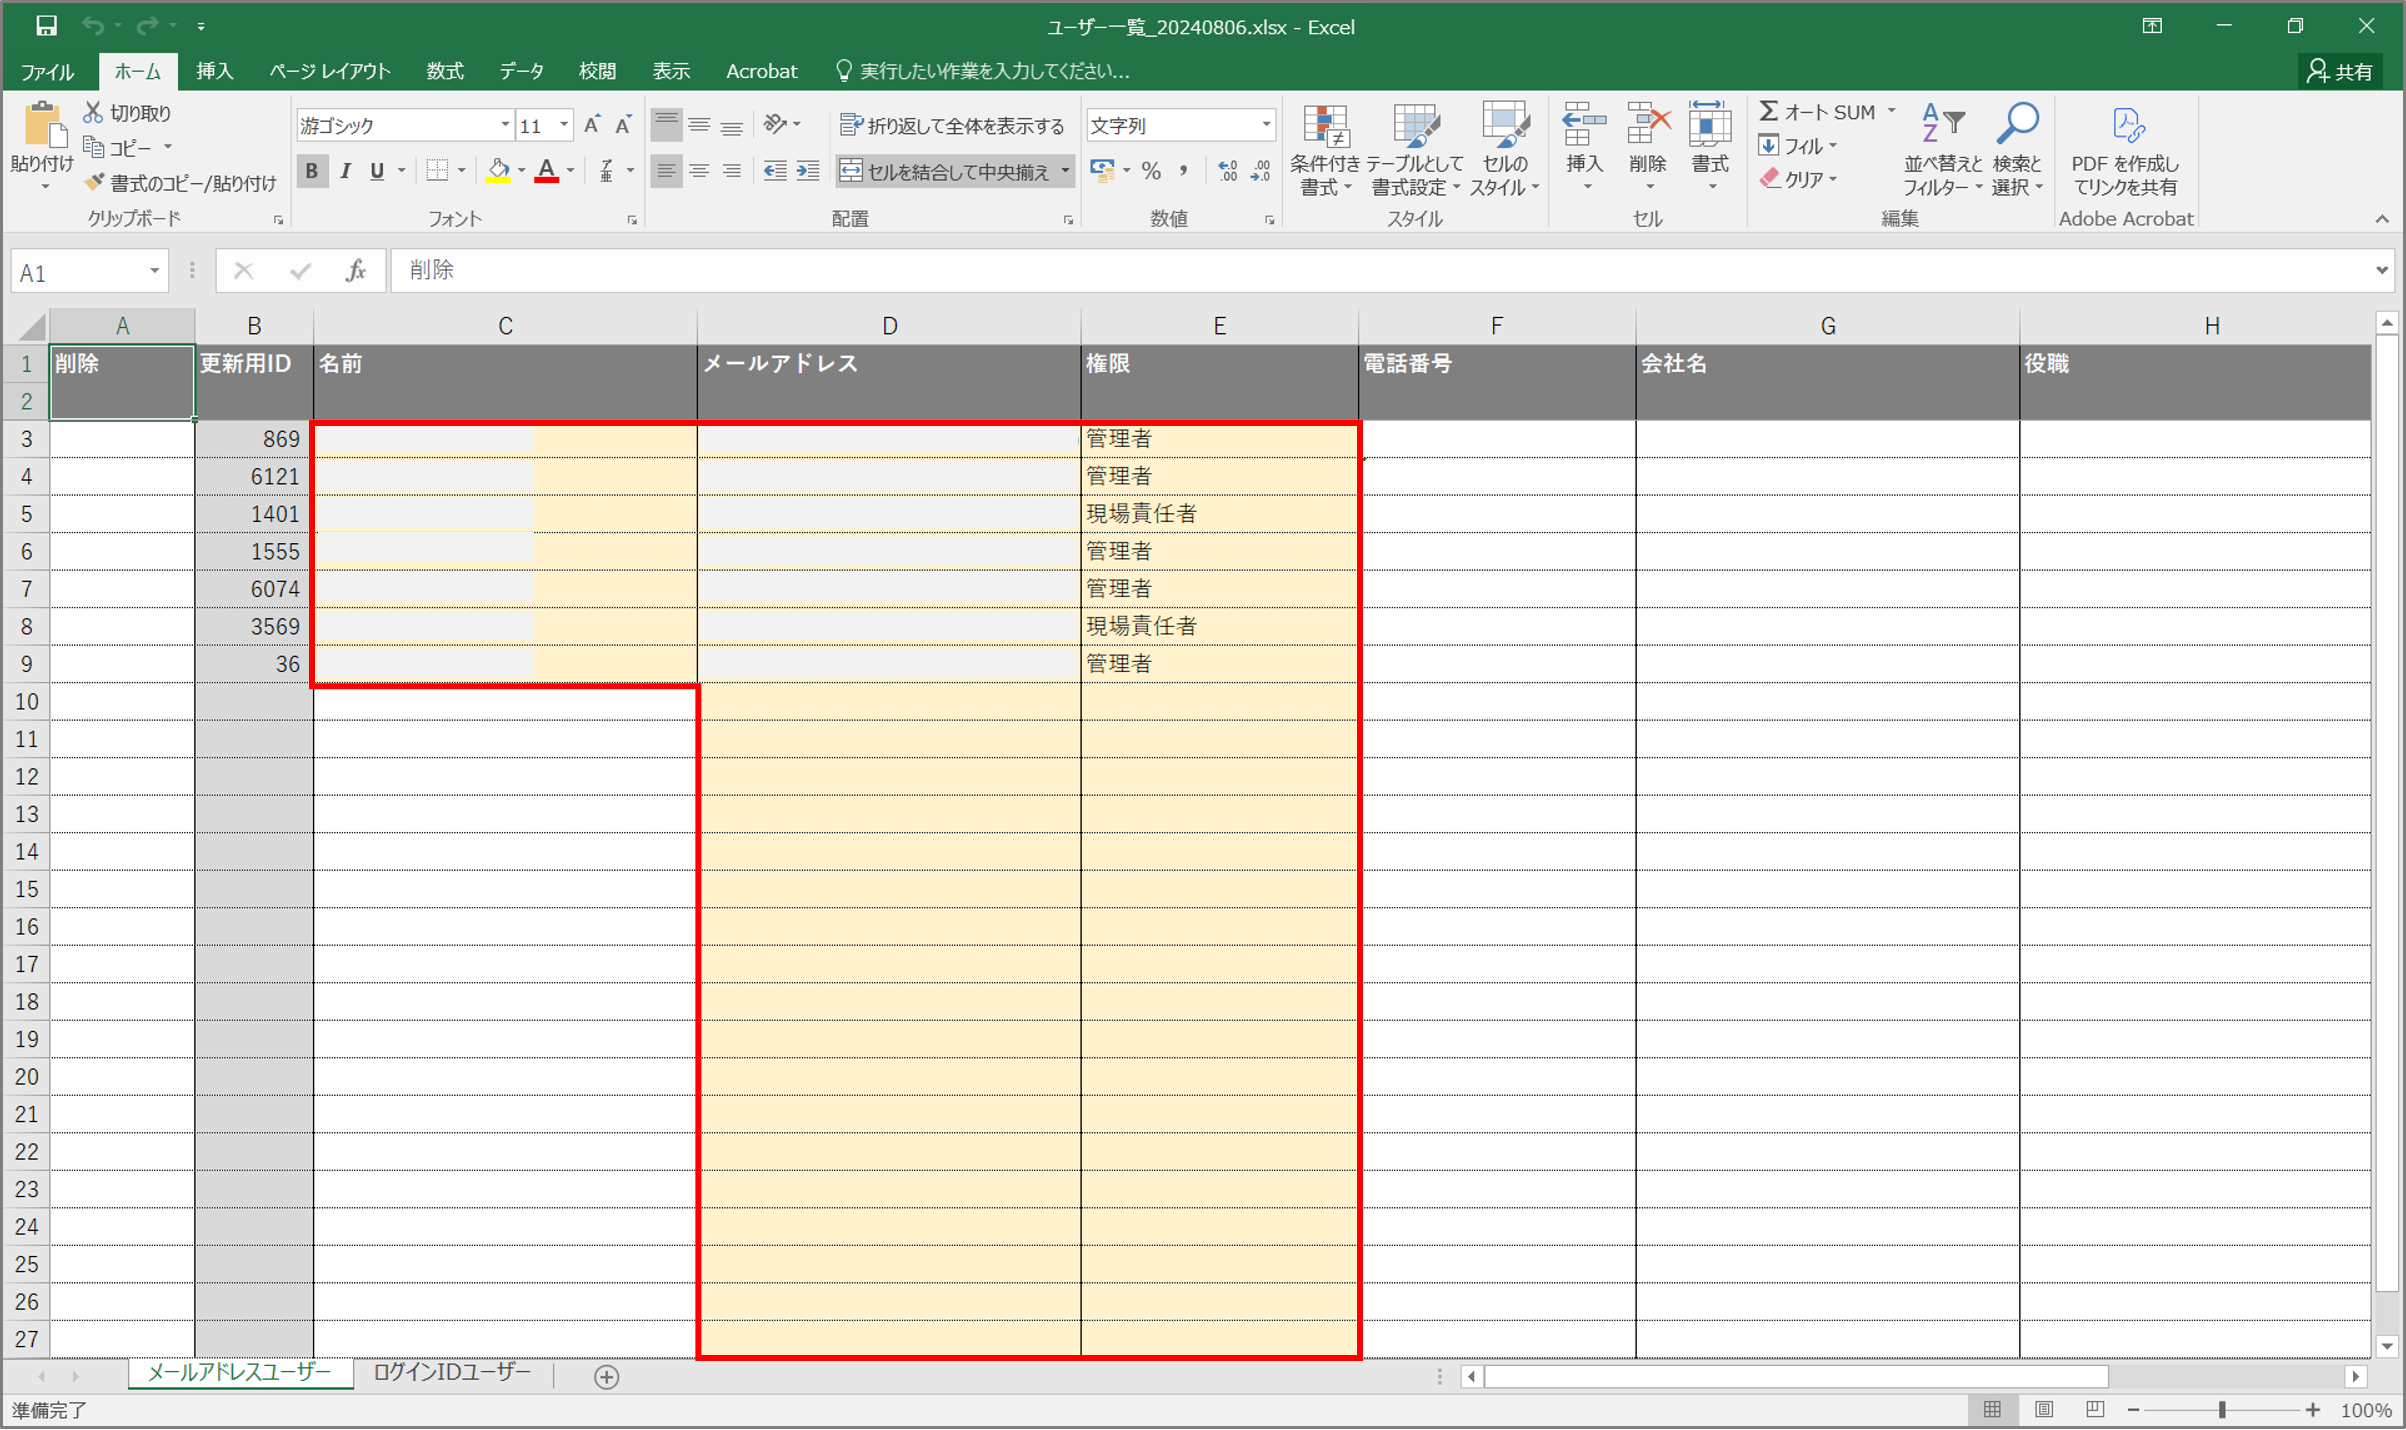Click the Conditional Formatting icon

coord(1325,128)
